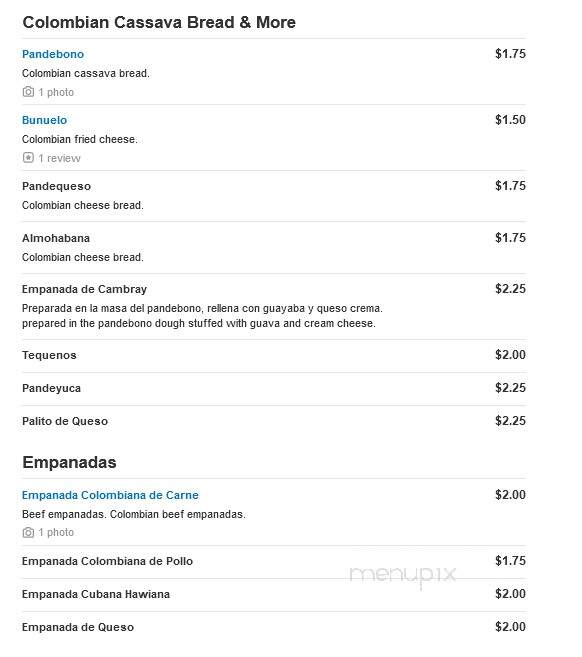582x657 pixels.
Task: Click the Pandeyuca menu item
Action: tap(52, 388)
